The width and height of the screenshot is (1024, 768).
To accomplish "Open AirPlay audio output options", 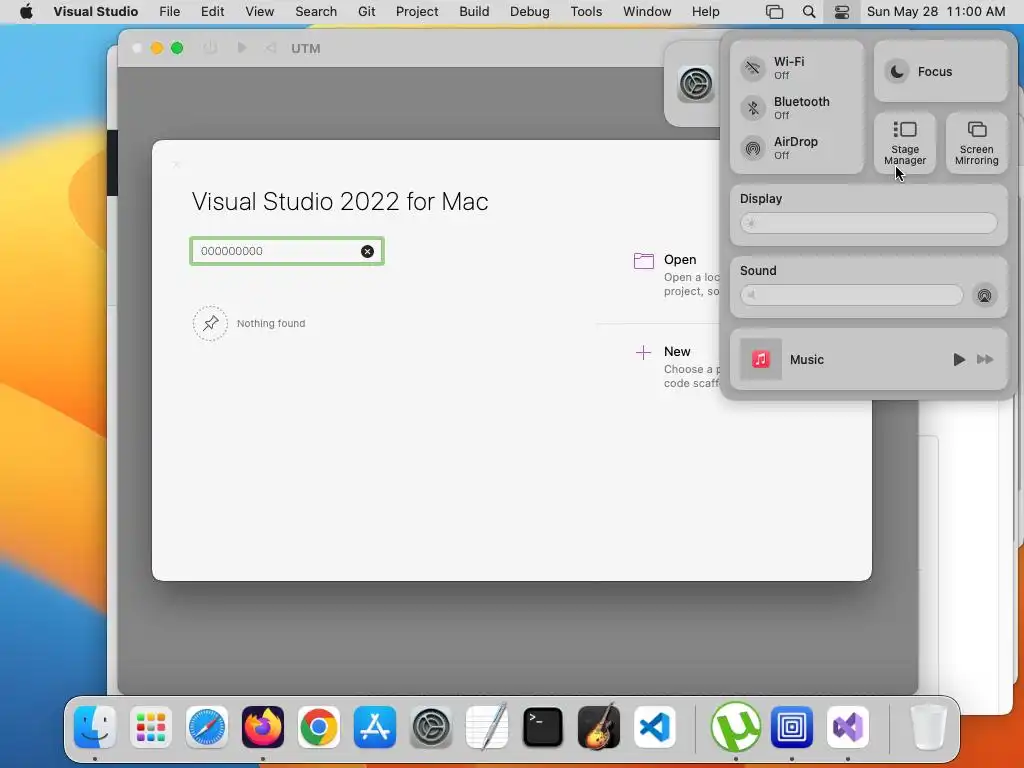I will [x=984, y=295].
